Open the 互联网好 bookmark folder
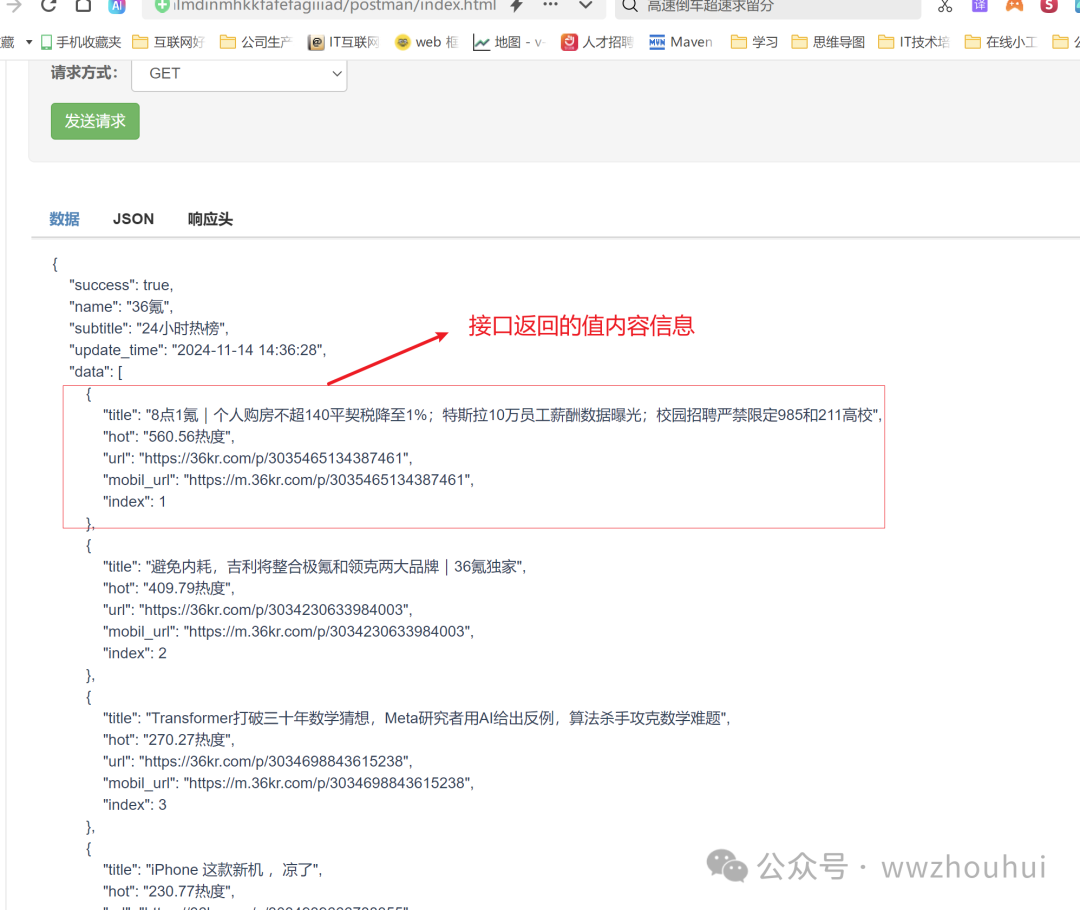1080x910 pixels. click(x=168, y=42)
